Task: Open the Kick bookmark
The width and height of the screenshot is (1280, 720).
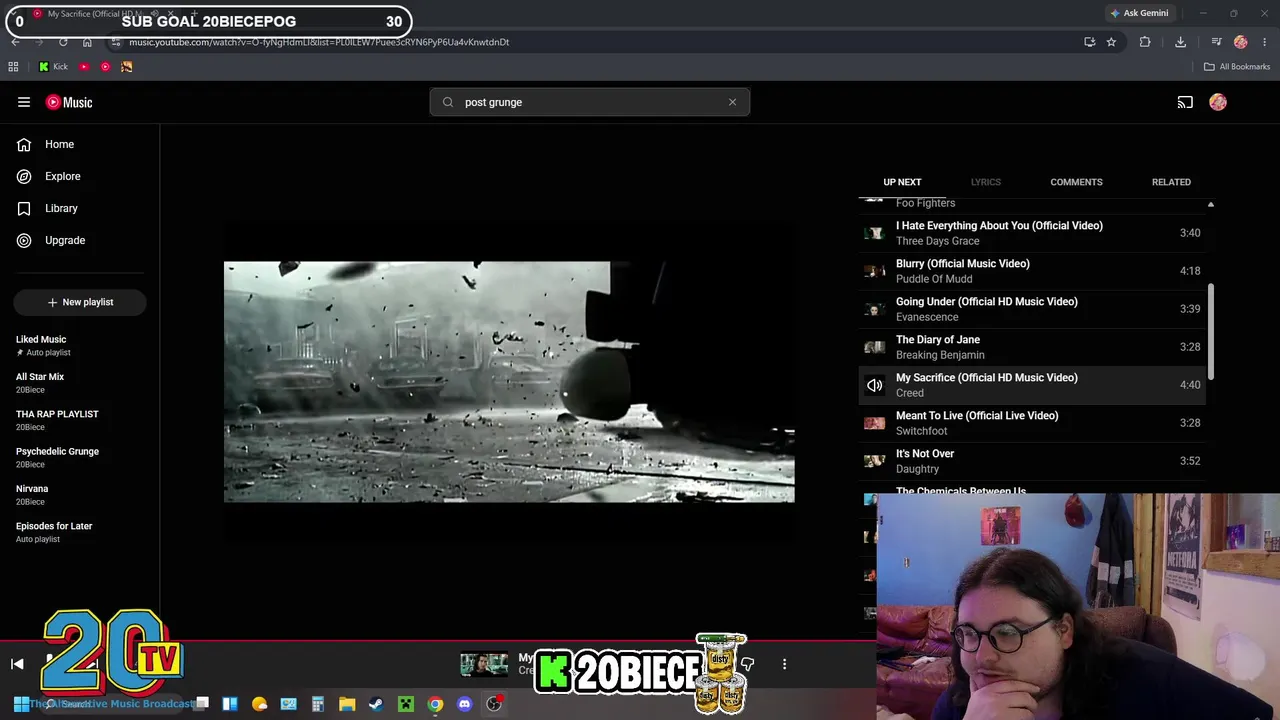Action: [x=53, y=67]
